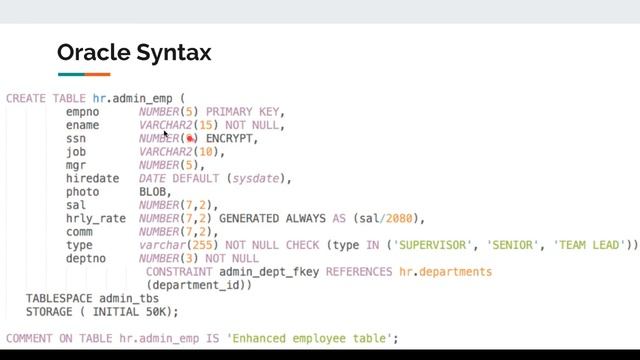This screenshot has height=360, width=640.
Task: Click the 'type' column name at row start
Action: coord(79,245)
